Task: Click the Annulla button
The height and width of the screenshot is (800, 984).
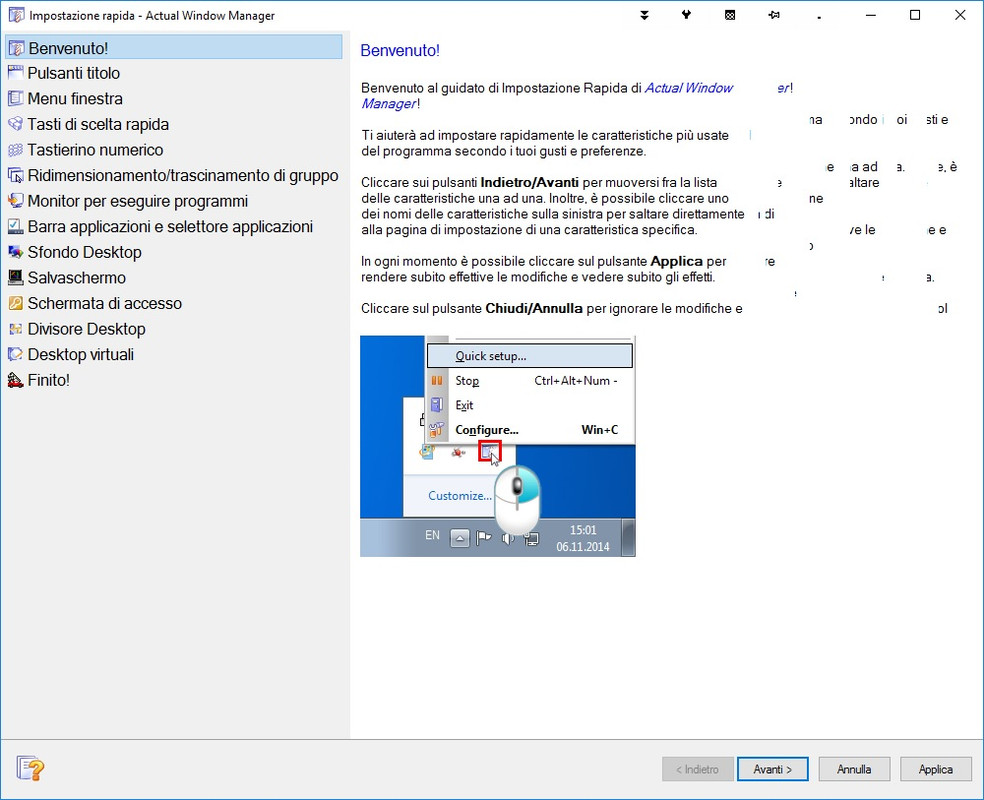Action: click(x=854, y=769)
